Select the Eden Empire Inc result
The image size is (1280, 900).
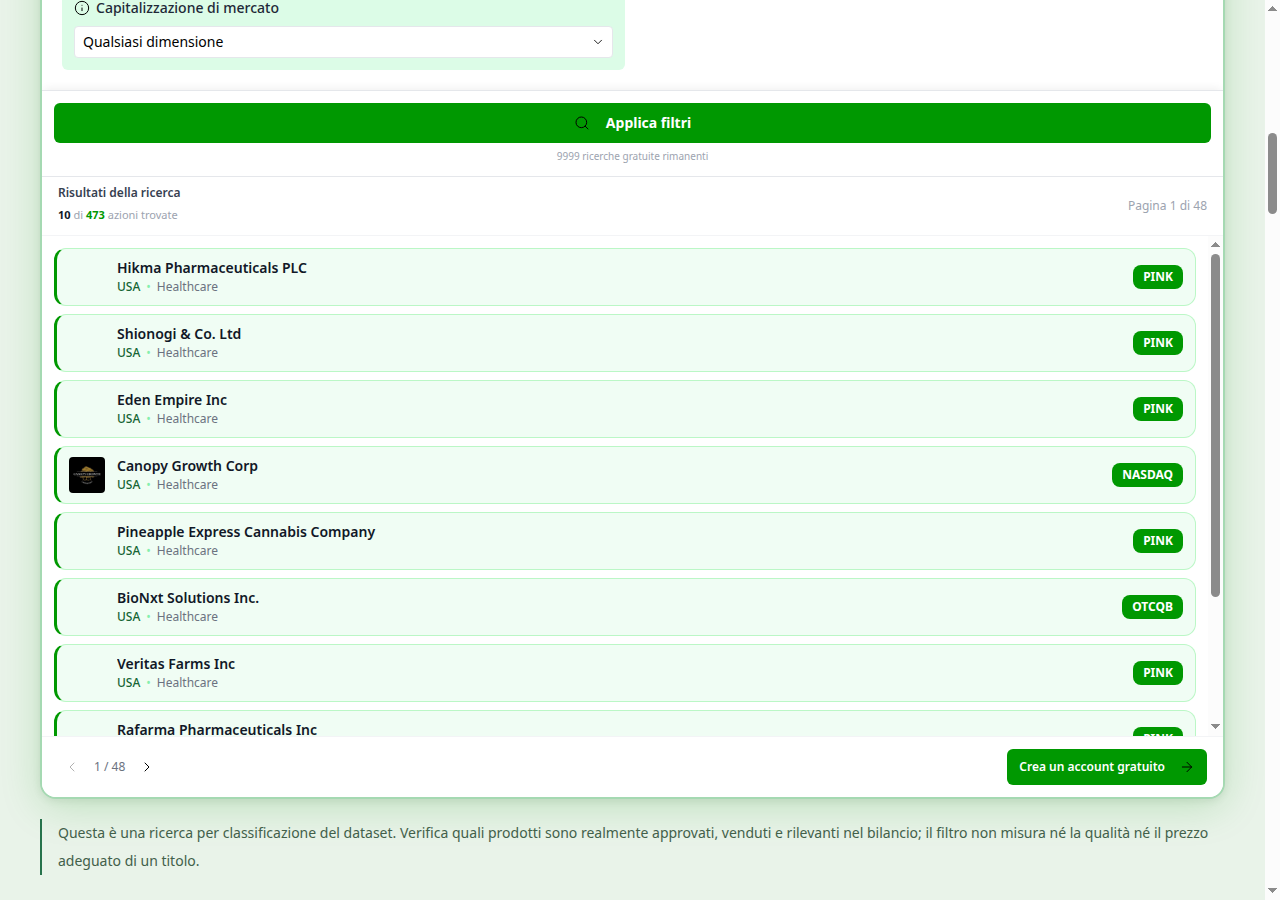point(625,409)
